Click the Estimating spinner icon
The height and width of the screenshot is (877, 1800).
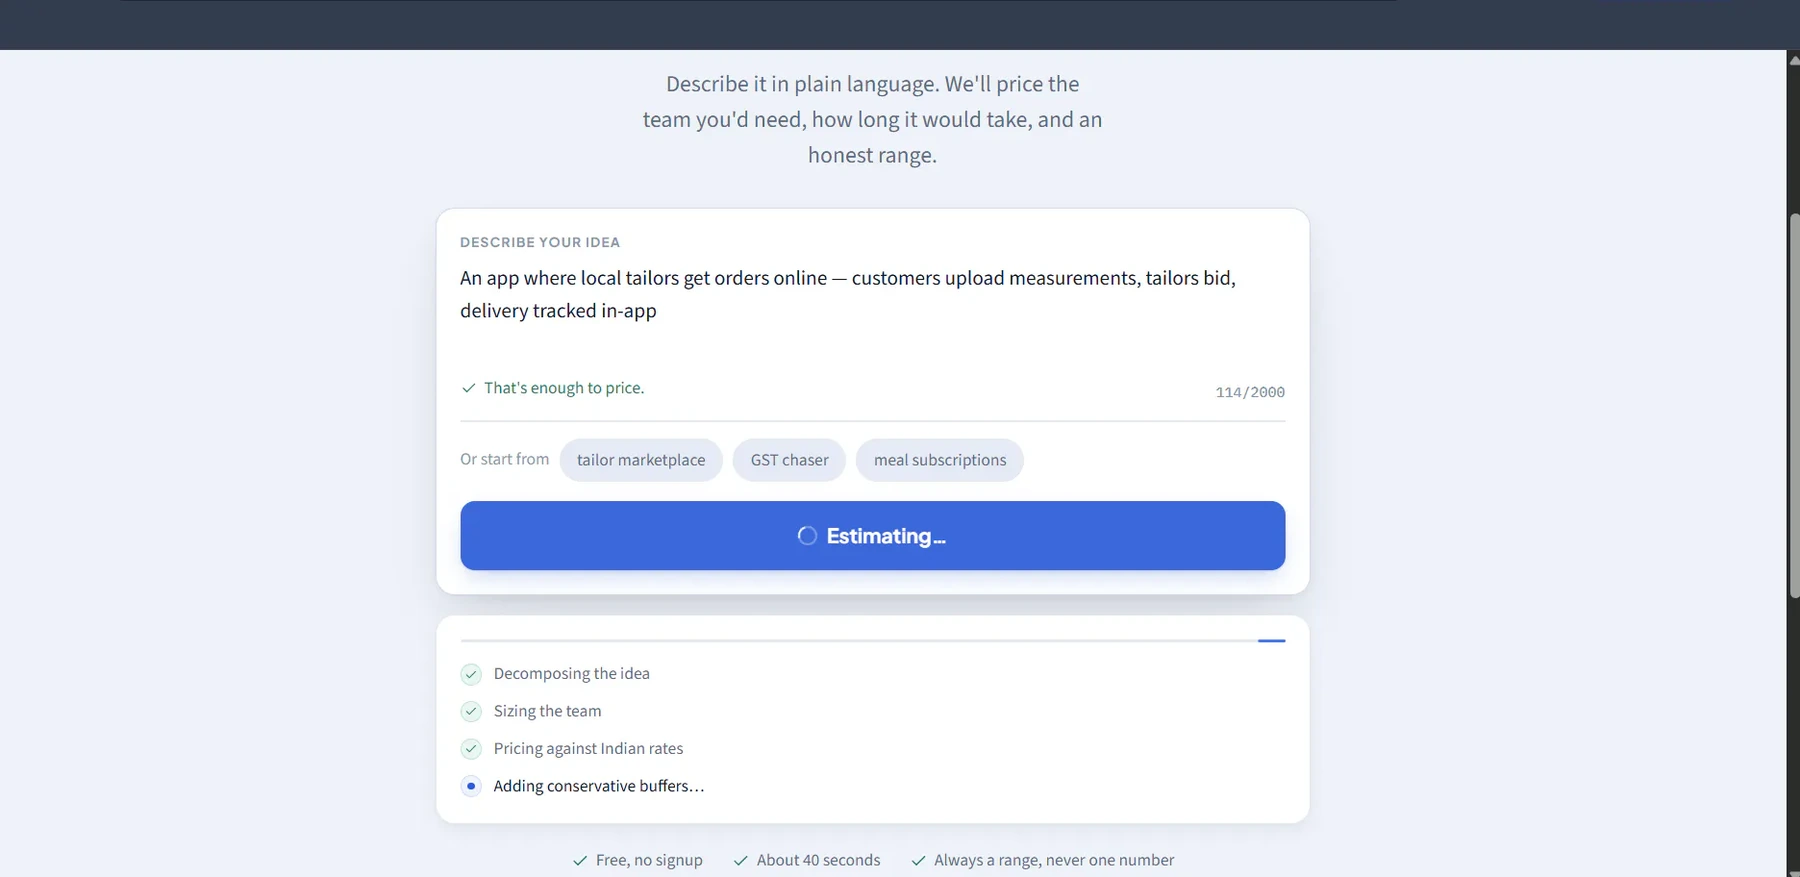pos(807,536)
